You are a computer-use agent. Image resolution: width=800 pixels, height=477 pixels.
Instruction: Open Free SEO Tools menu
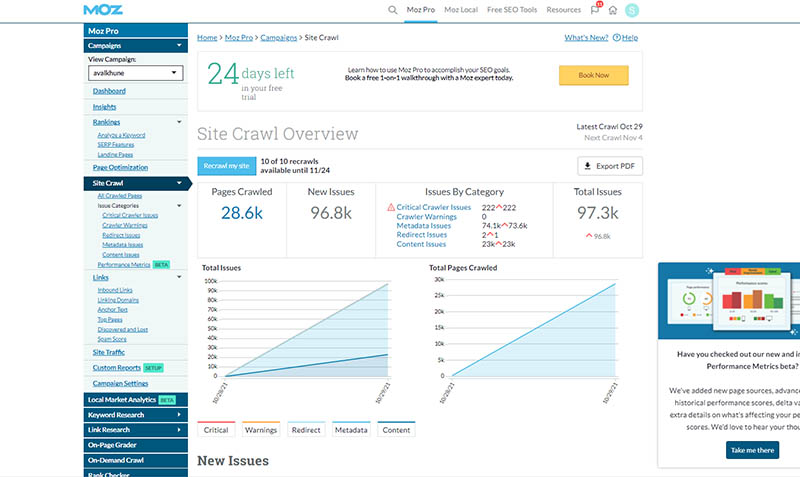pyautogui.click(x=512, y=10)
